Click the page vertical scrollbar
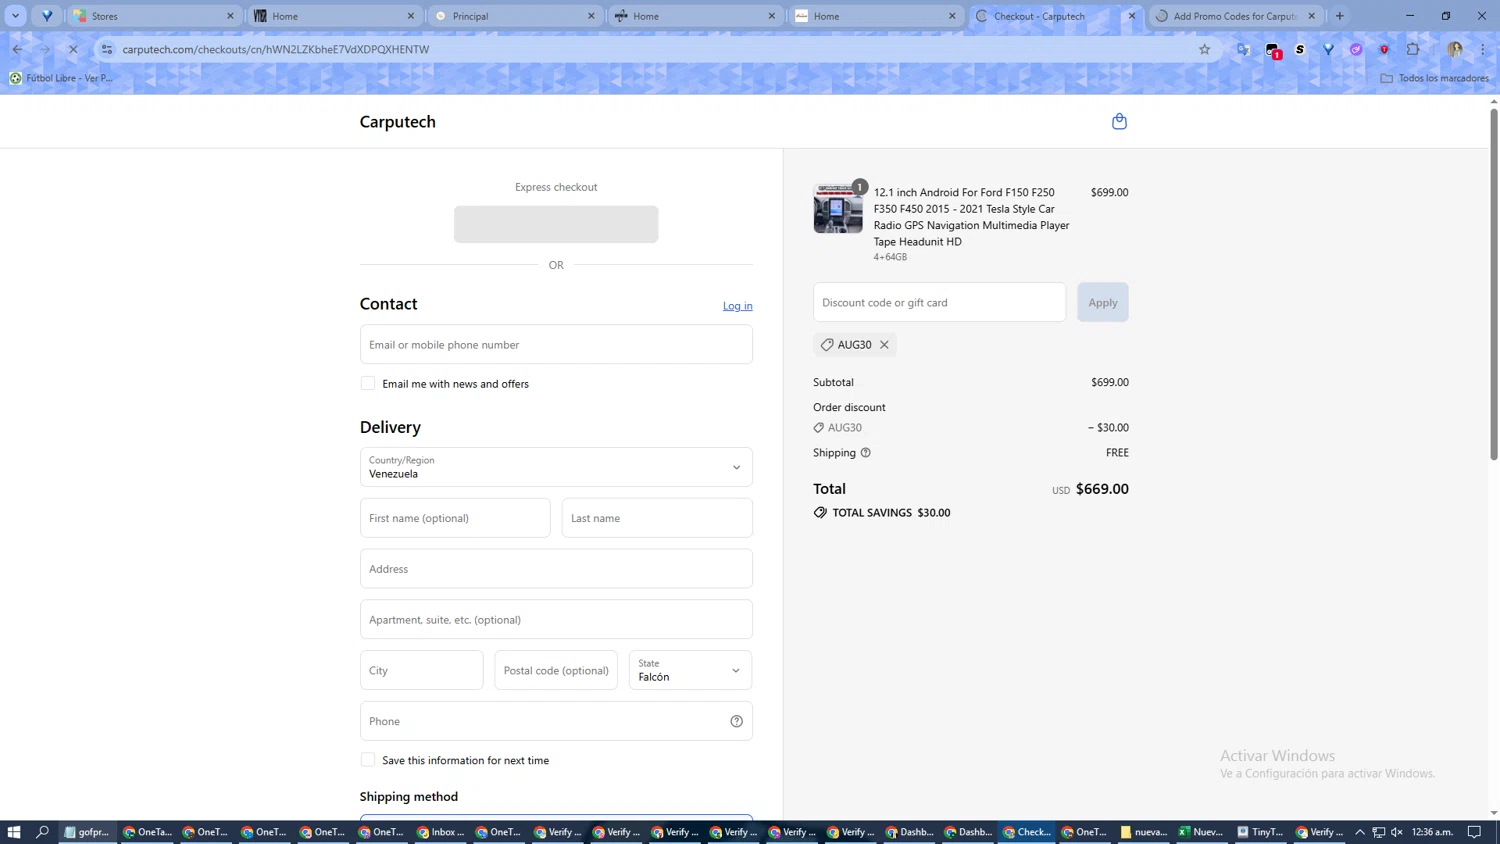This screenshot has height=844, width=1500. (x=1494, y=283)
